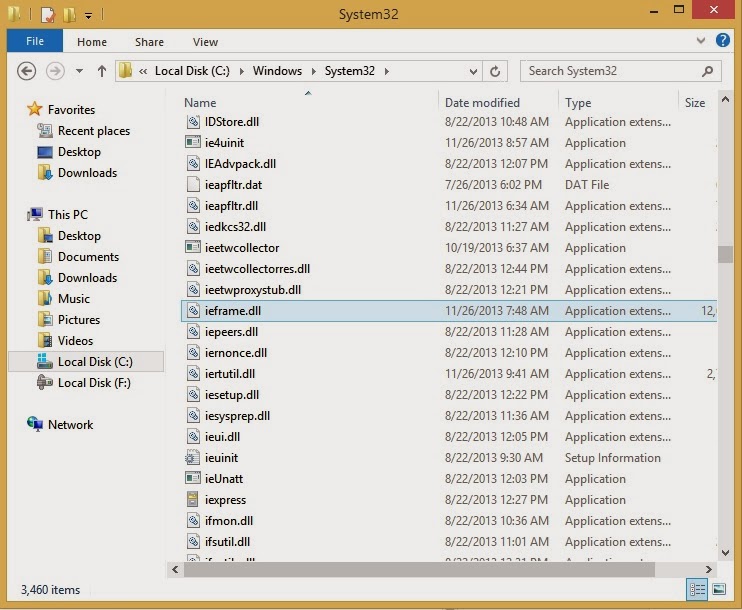Sort by the Size column header

tap(695, 103)
